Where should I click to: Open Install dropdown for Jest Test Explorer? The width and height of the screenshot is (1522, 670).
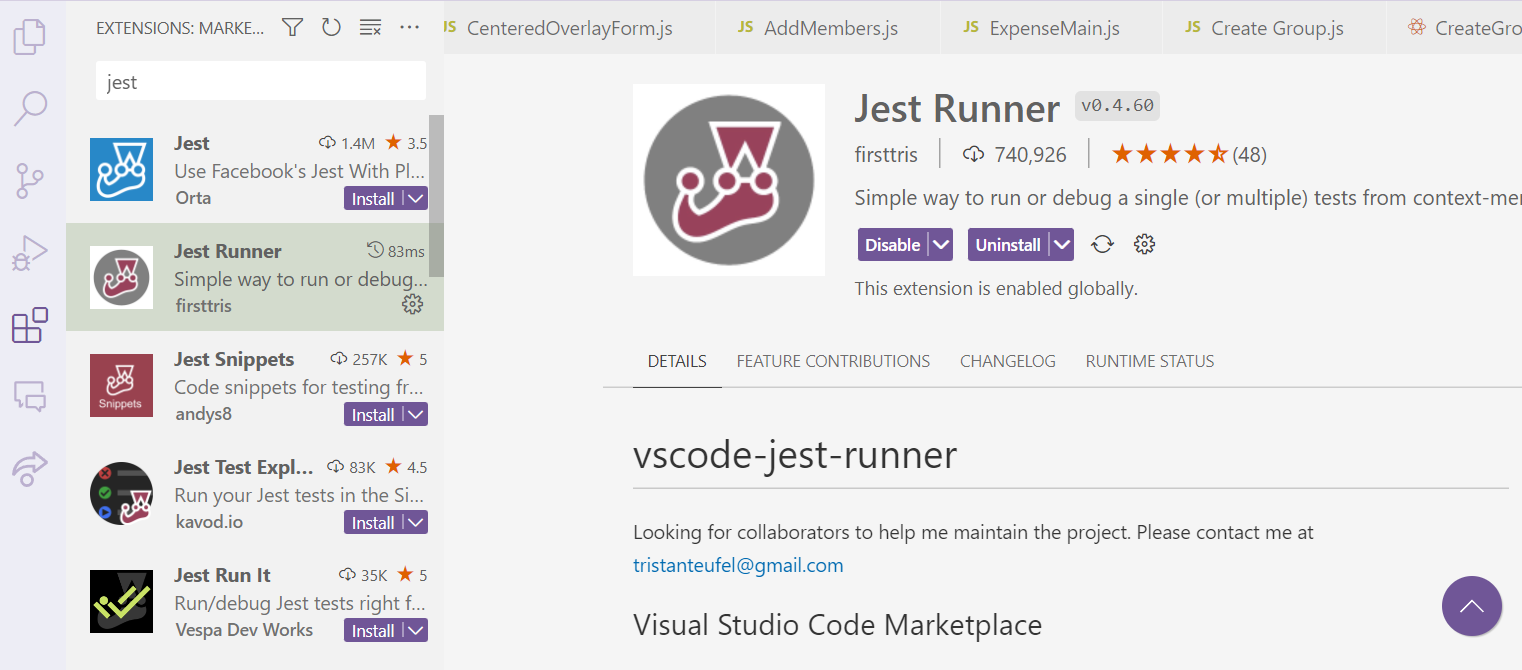pyautogui.click(x=415, y=522)
